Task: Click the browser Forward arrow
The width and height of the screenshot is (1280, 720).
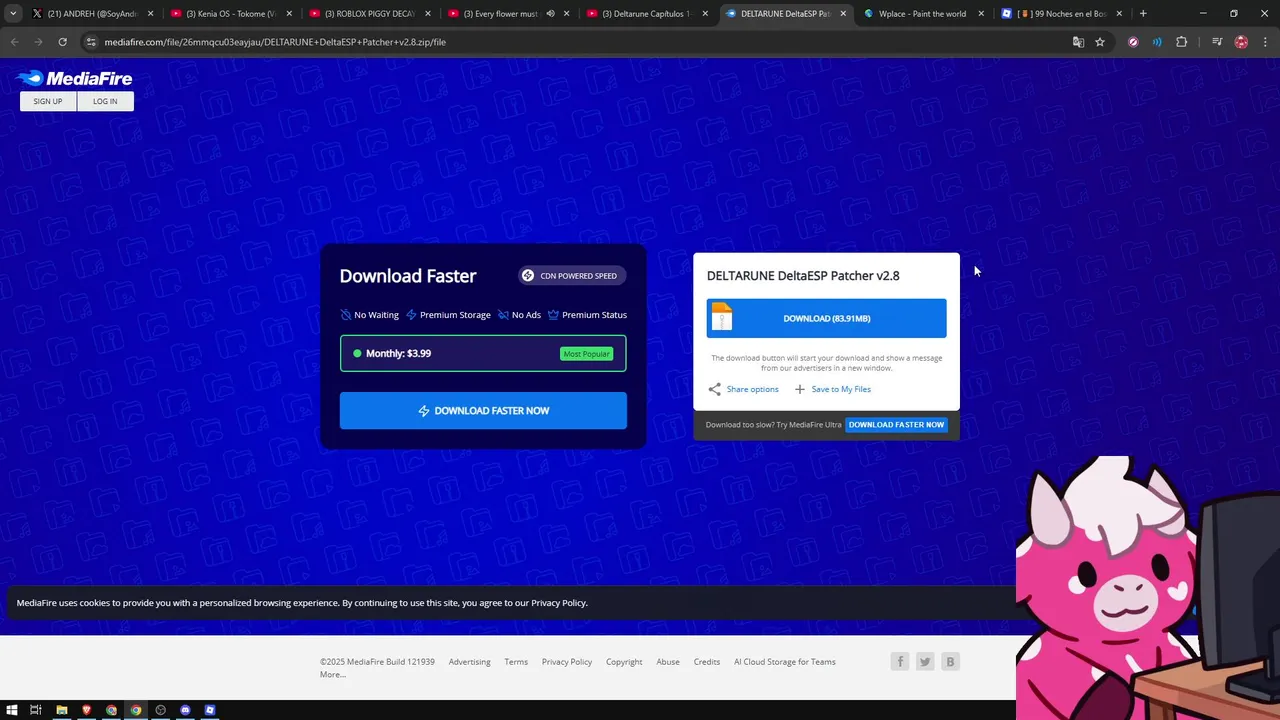Action: [38, 42]
